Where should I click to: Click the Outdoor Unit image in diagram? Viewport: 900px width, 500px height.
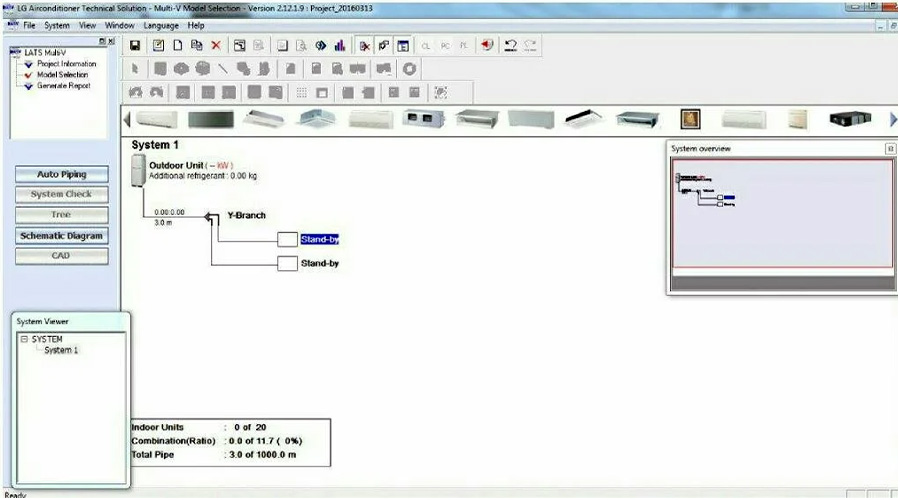tap(138, 170)
